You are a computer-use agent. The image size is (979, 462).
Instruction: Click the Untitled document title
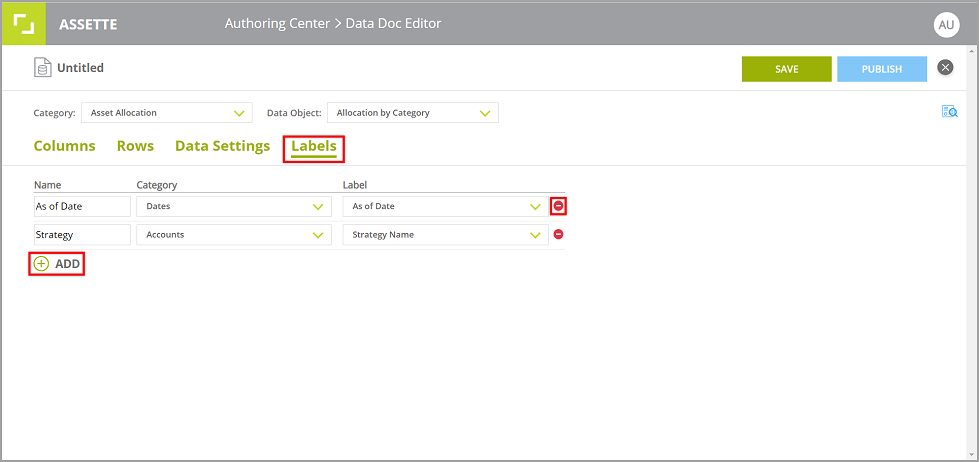81,68
